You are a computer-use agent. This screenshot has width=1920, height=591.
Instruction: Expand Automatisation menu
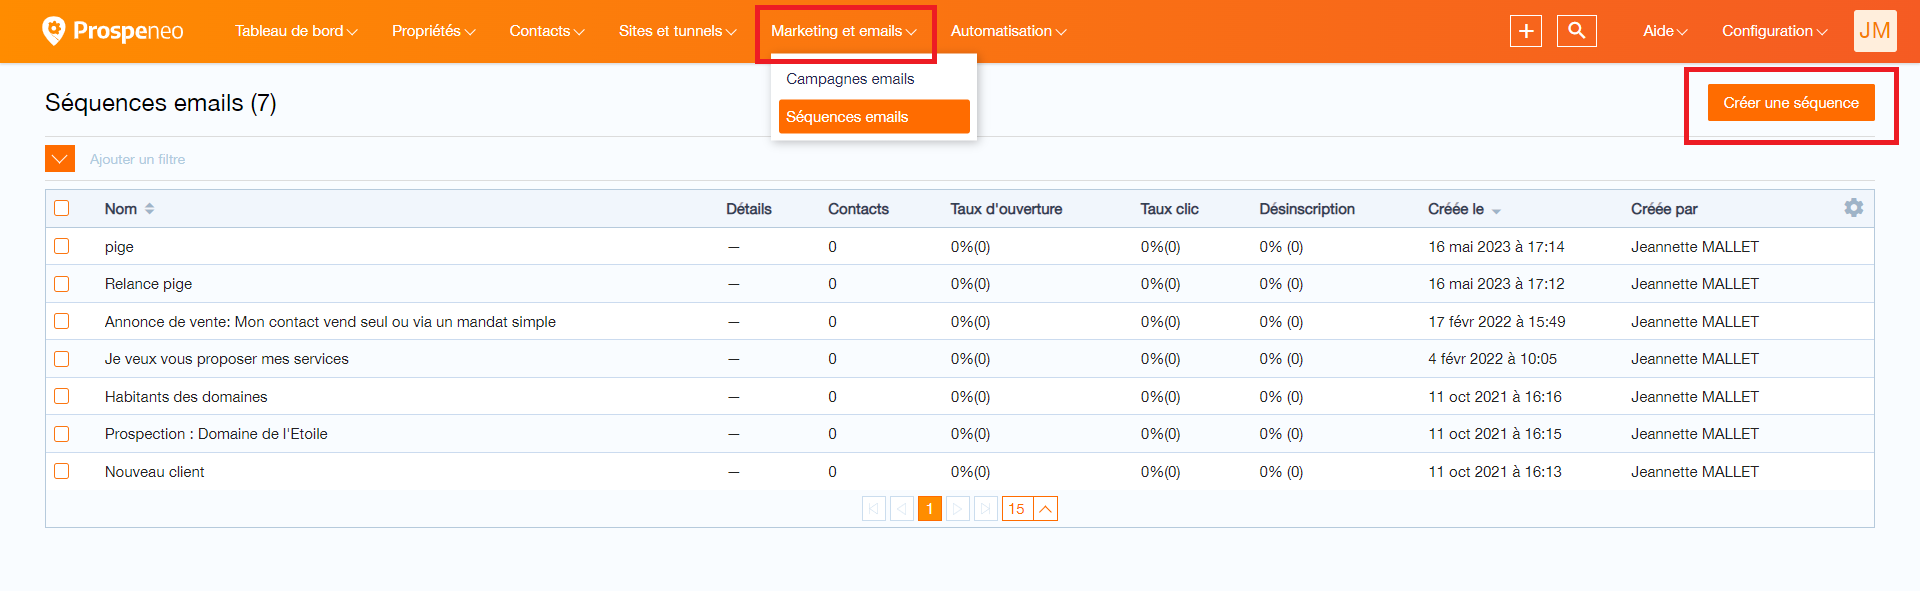point(1008,31)
